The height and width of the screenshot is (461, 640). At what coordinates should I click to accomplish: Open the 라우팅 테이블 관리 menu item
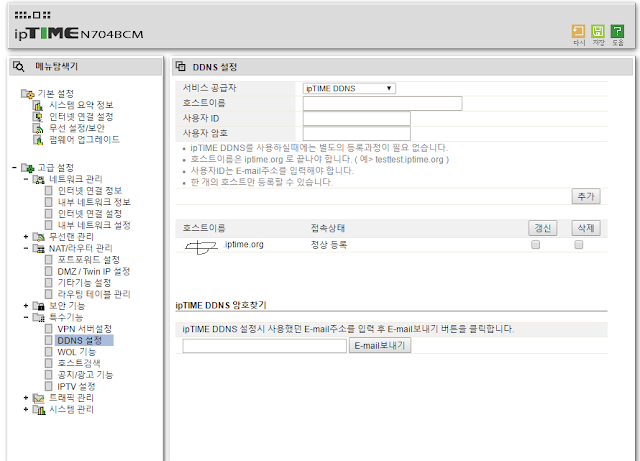(94, 294)
